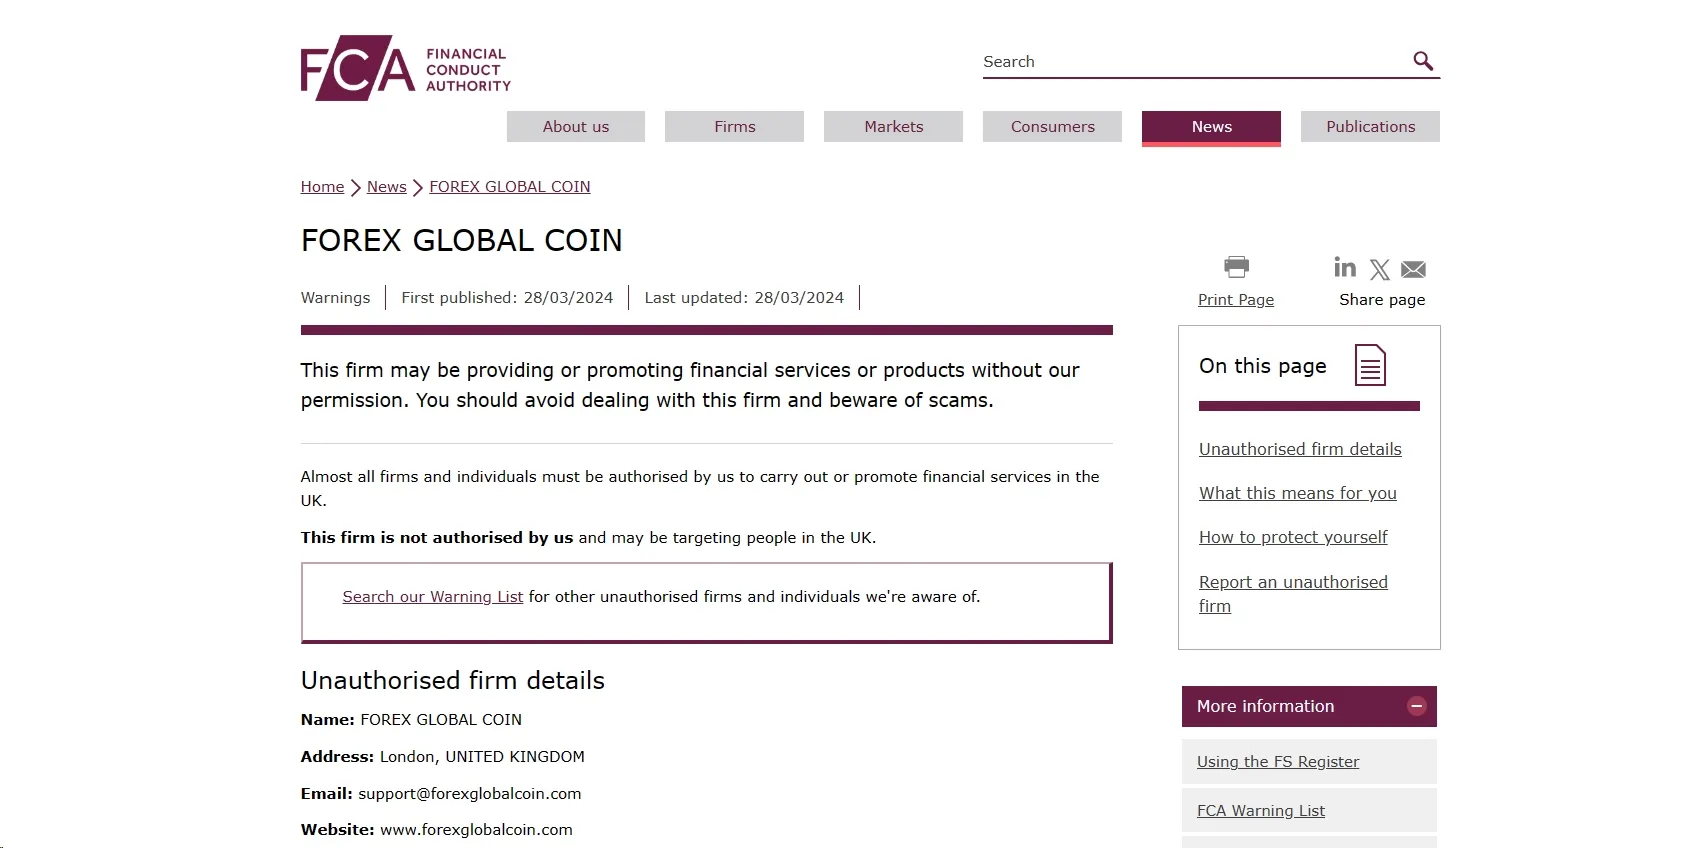The image size is (1707, 848).
Task: Go to Home via breadcrumb
Action: tap(322, 187)
